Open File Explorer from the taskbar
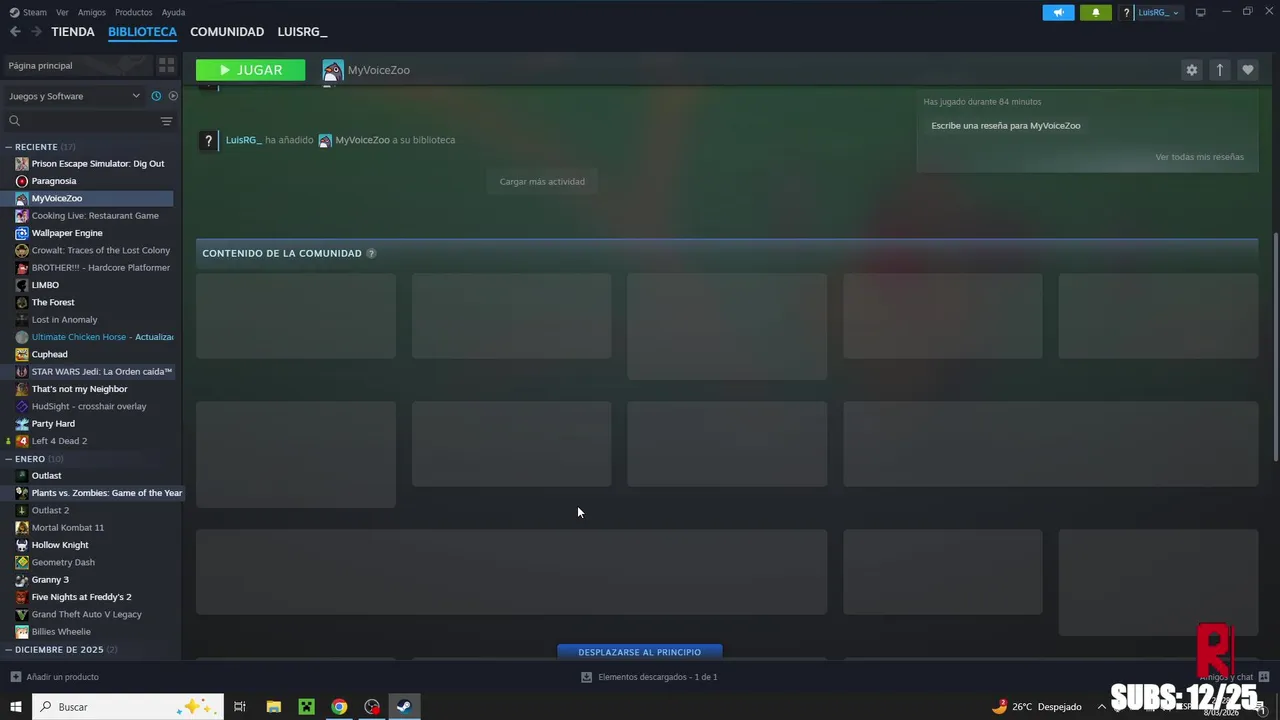Image resolution: width=1280 pixels, height=720 pixels. click(x=273, y=706)
